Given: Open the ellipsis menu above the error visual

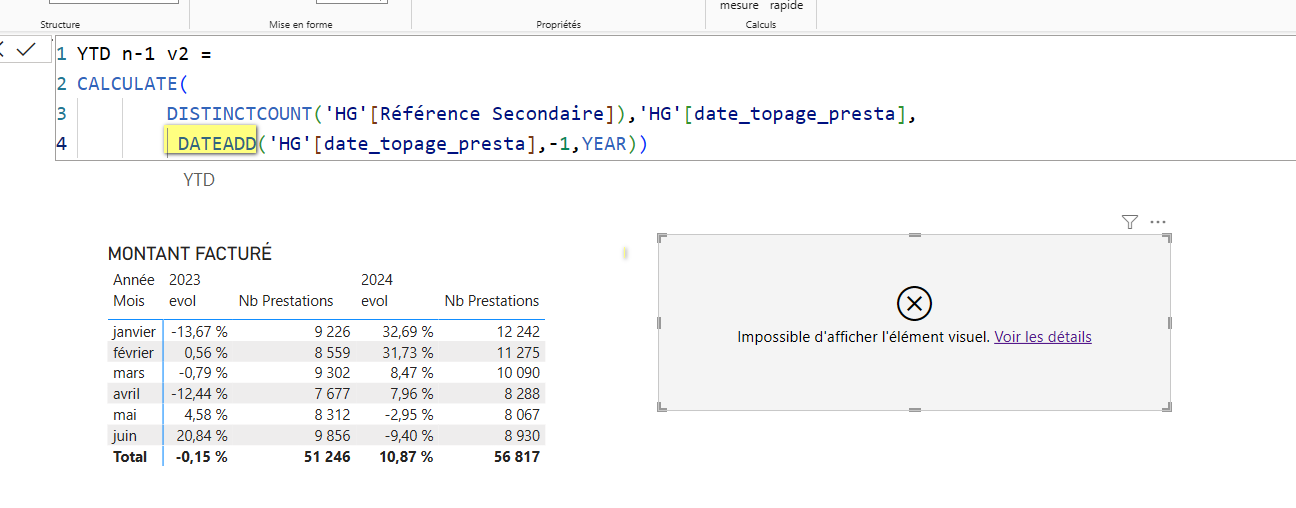Looking at the screenshot, I should [x=1158, y=222].
